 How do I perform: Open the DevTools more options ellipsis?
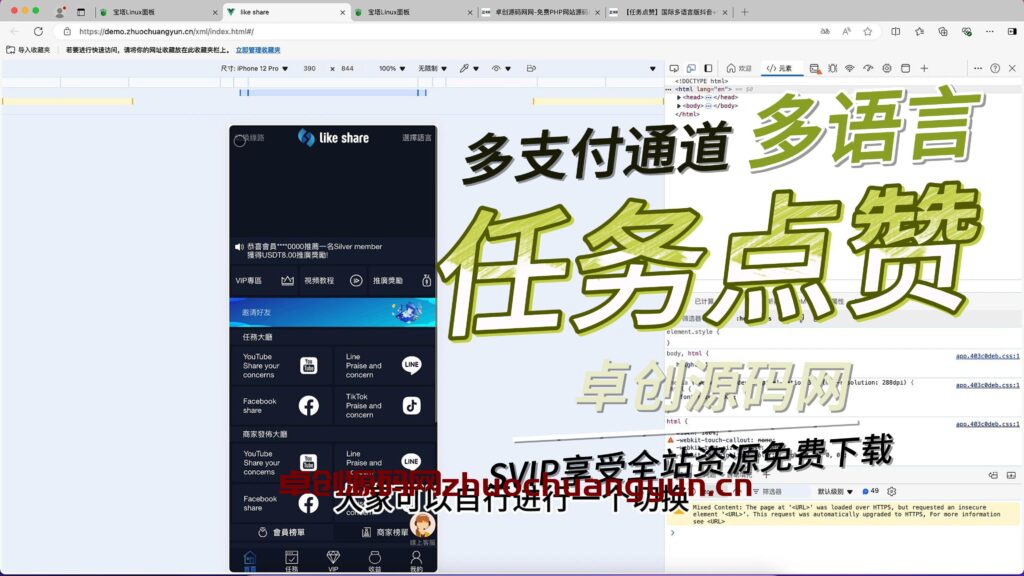(978, 68)
